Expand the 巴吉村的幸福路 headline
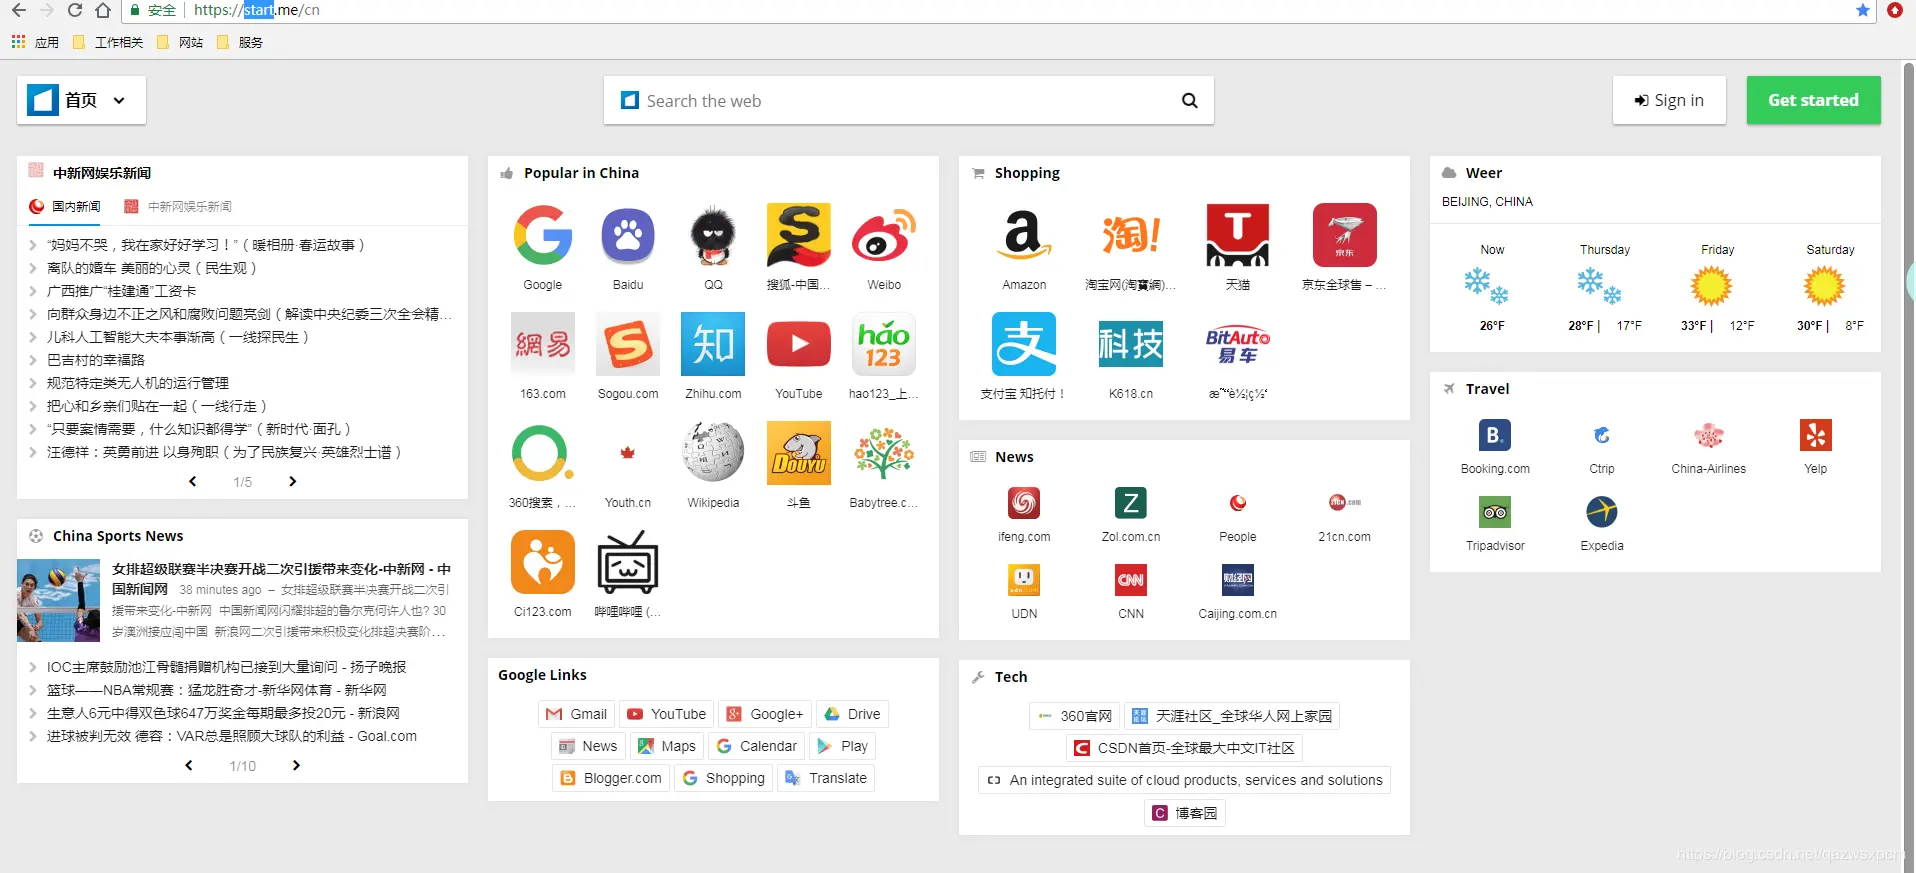The image size is (1916, 873). [x=34, y=360]
